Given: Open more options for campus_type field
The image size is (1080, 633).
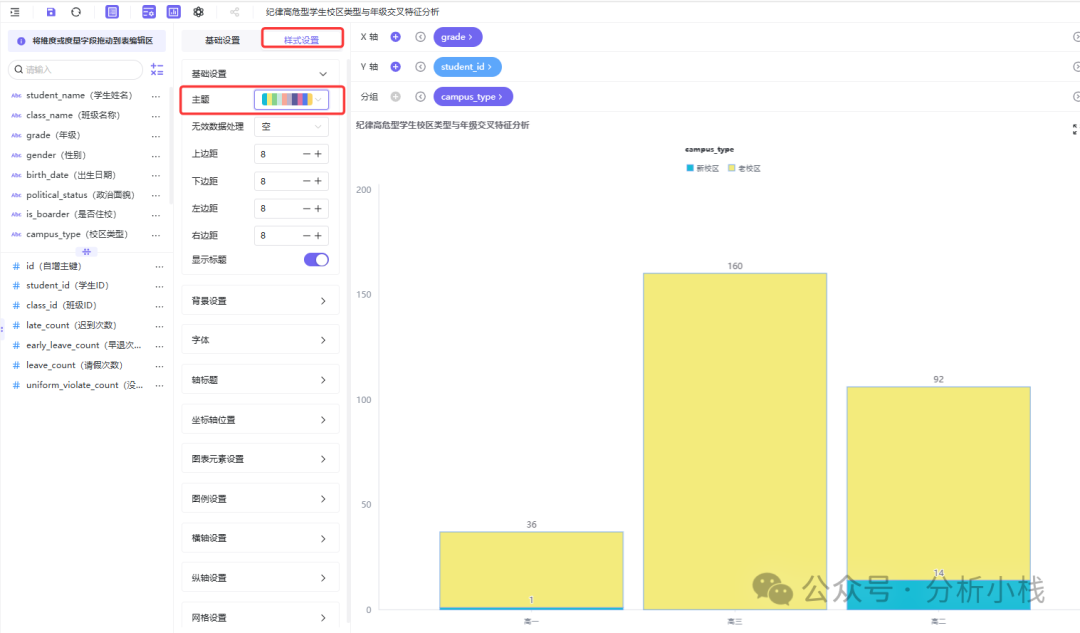Looking at the screenshot, I should pyautogui.click(x=156, y=235).
